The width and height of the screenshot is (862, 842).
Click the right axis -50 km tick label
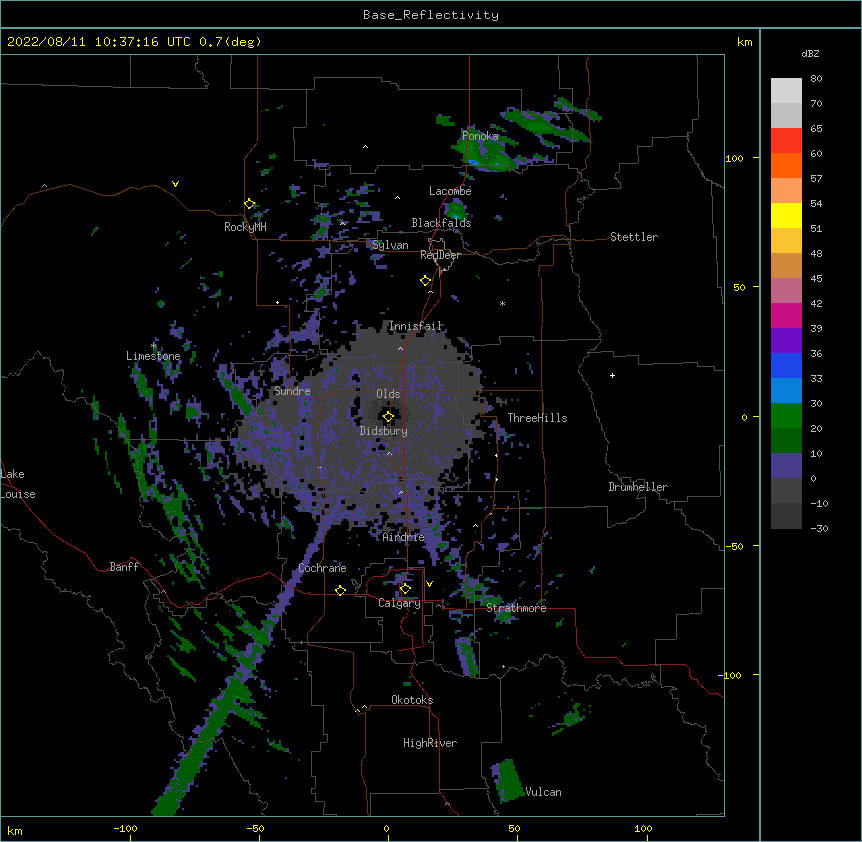(x=734, y=546)
